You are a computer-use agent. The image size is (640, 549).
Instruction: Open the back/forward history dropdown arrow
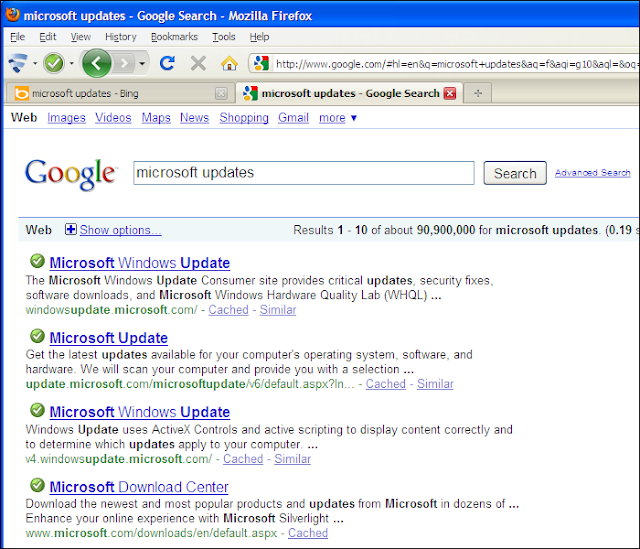[x=142, y=63]
